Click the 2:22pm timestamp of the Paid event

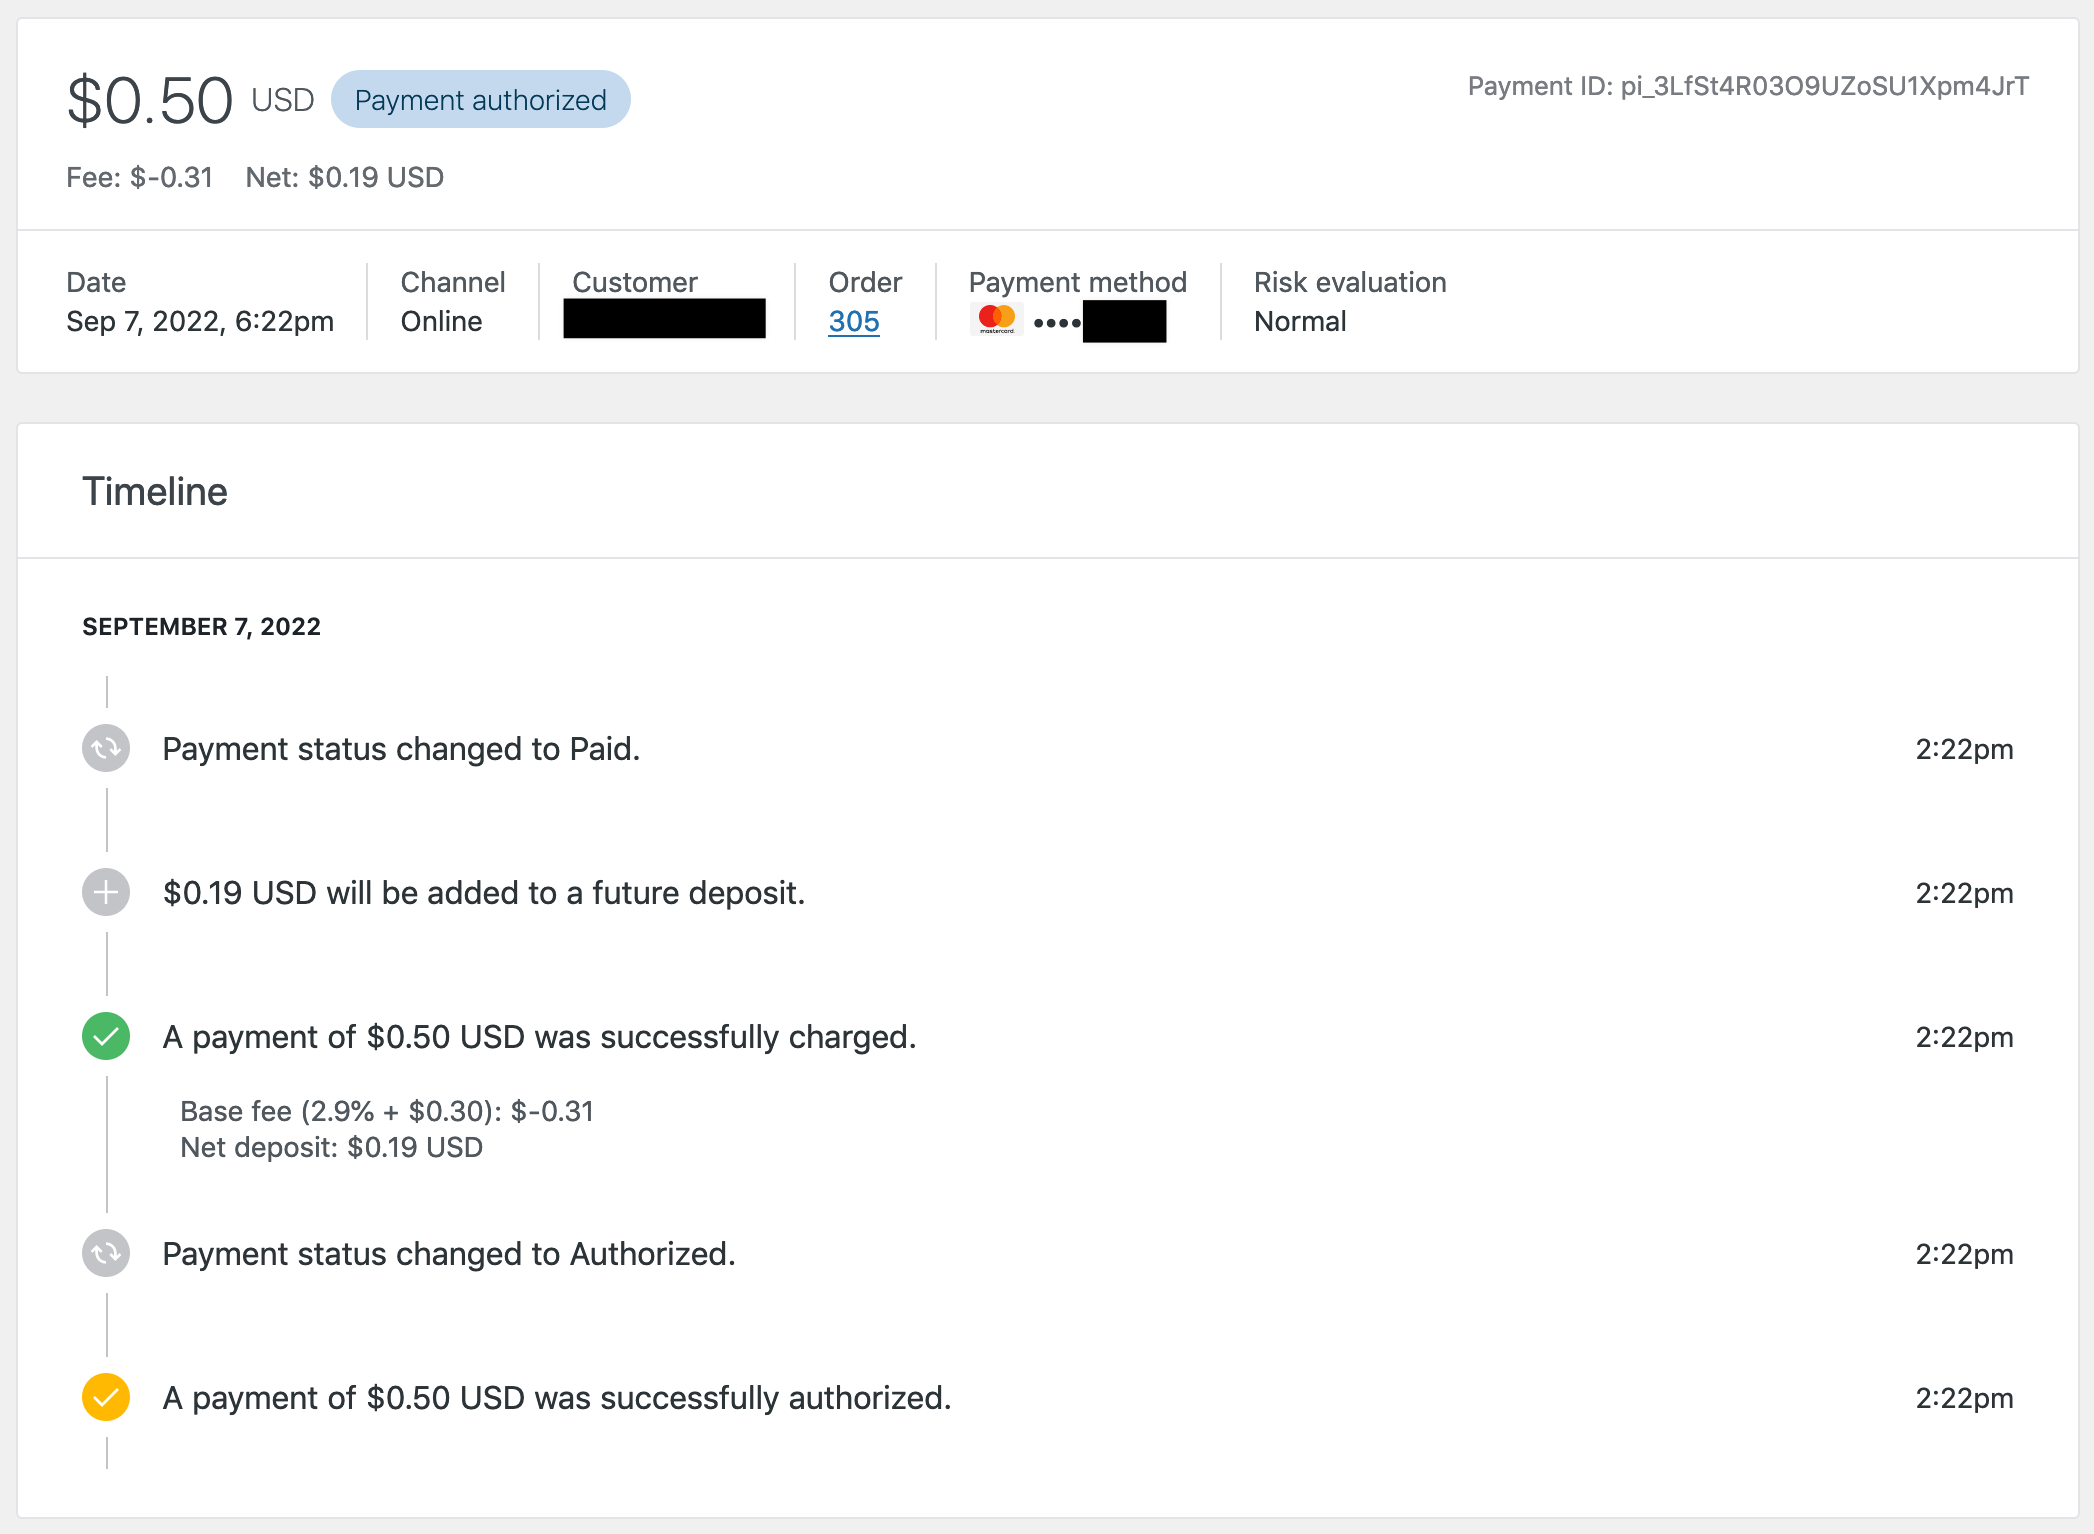click(1963, 748)
